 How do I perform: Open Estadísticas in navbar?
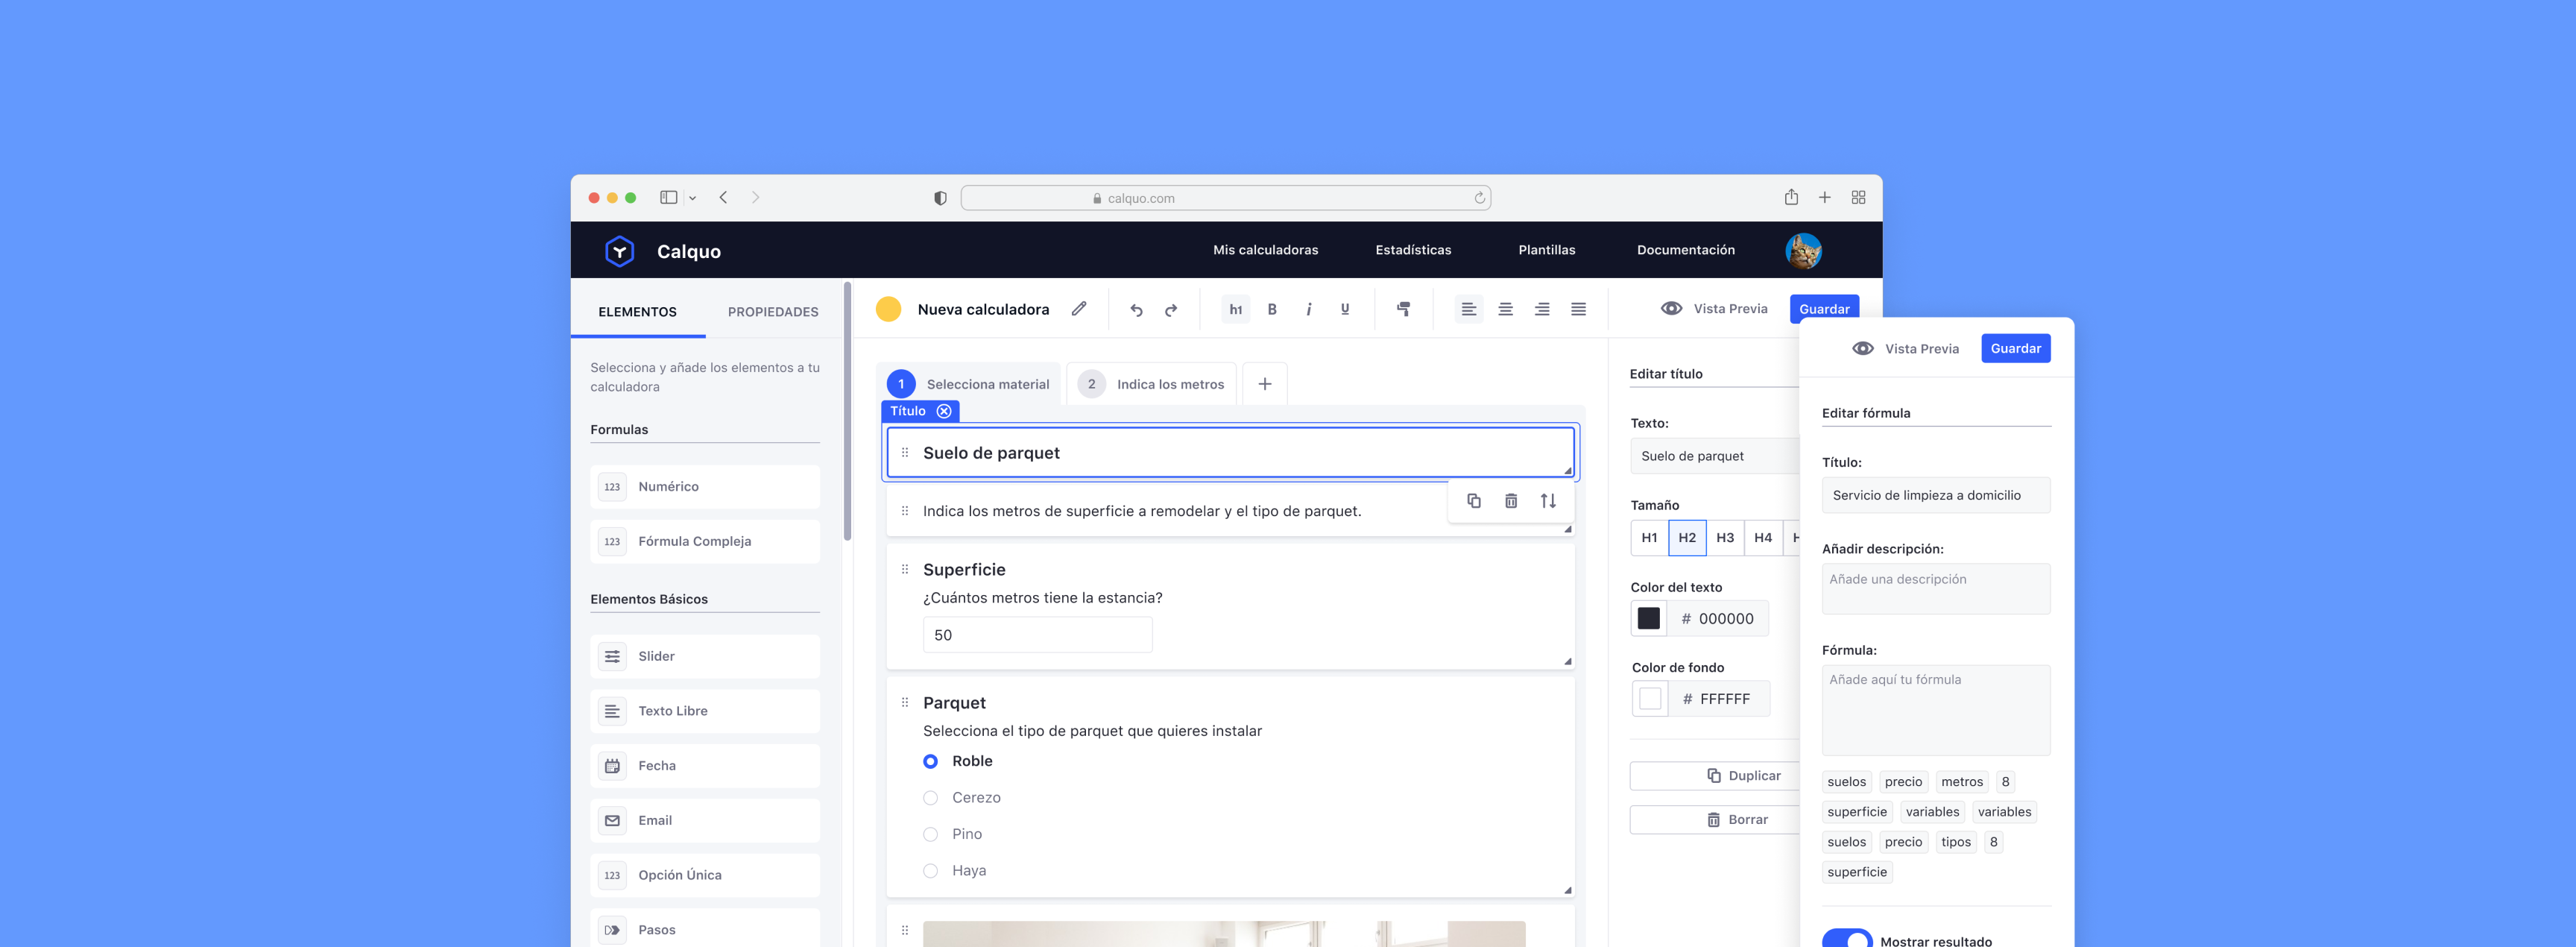coord(1413,250)
